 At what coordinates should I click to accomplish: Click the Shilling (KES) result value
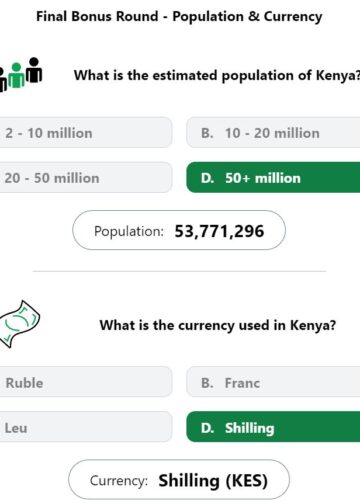[x=213, y=480]
